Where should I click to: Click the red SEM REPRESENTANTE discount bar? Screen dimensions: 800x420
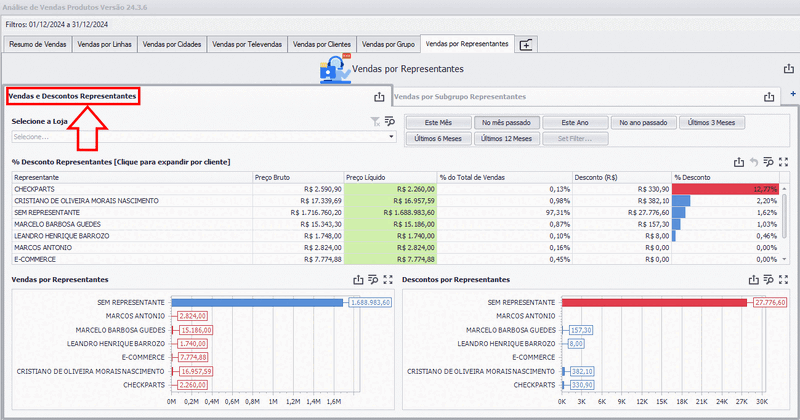[x=654, y=303]
